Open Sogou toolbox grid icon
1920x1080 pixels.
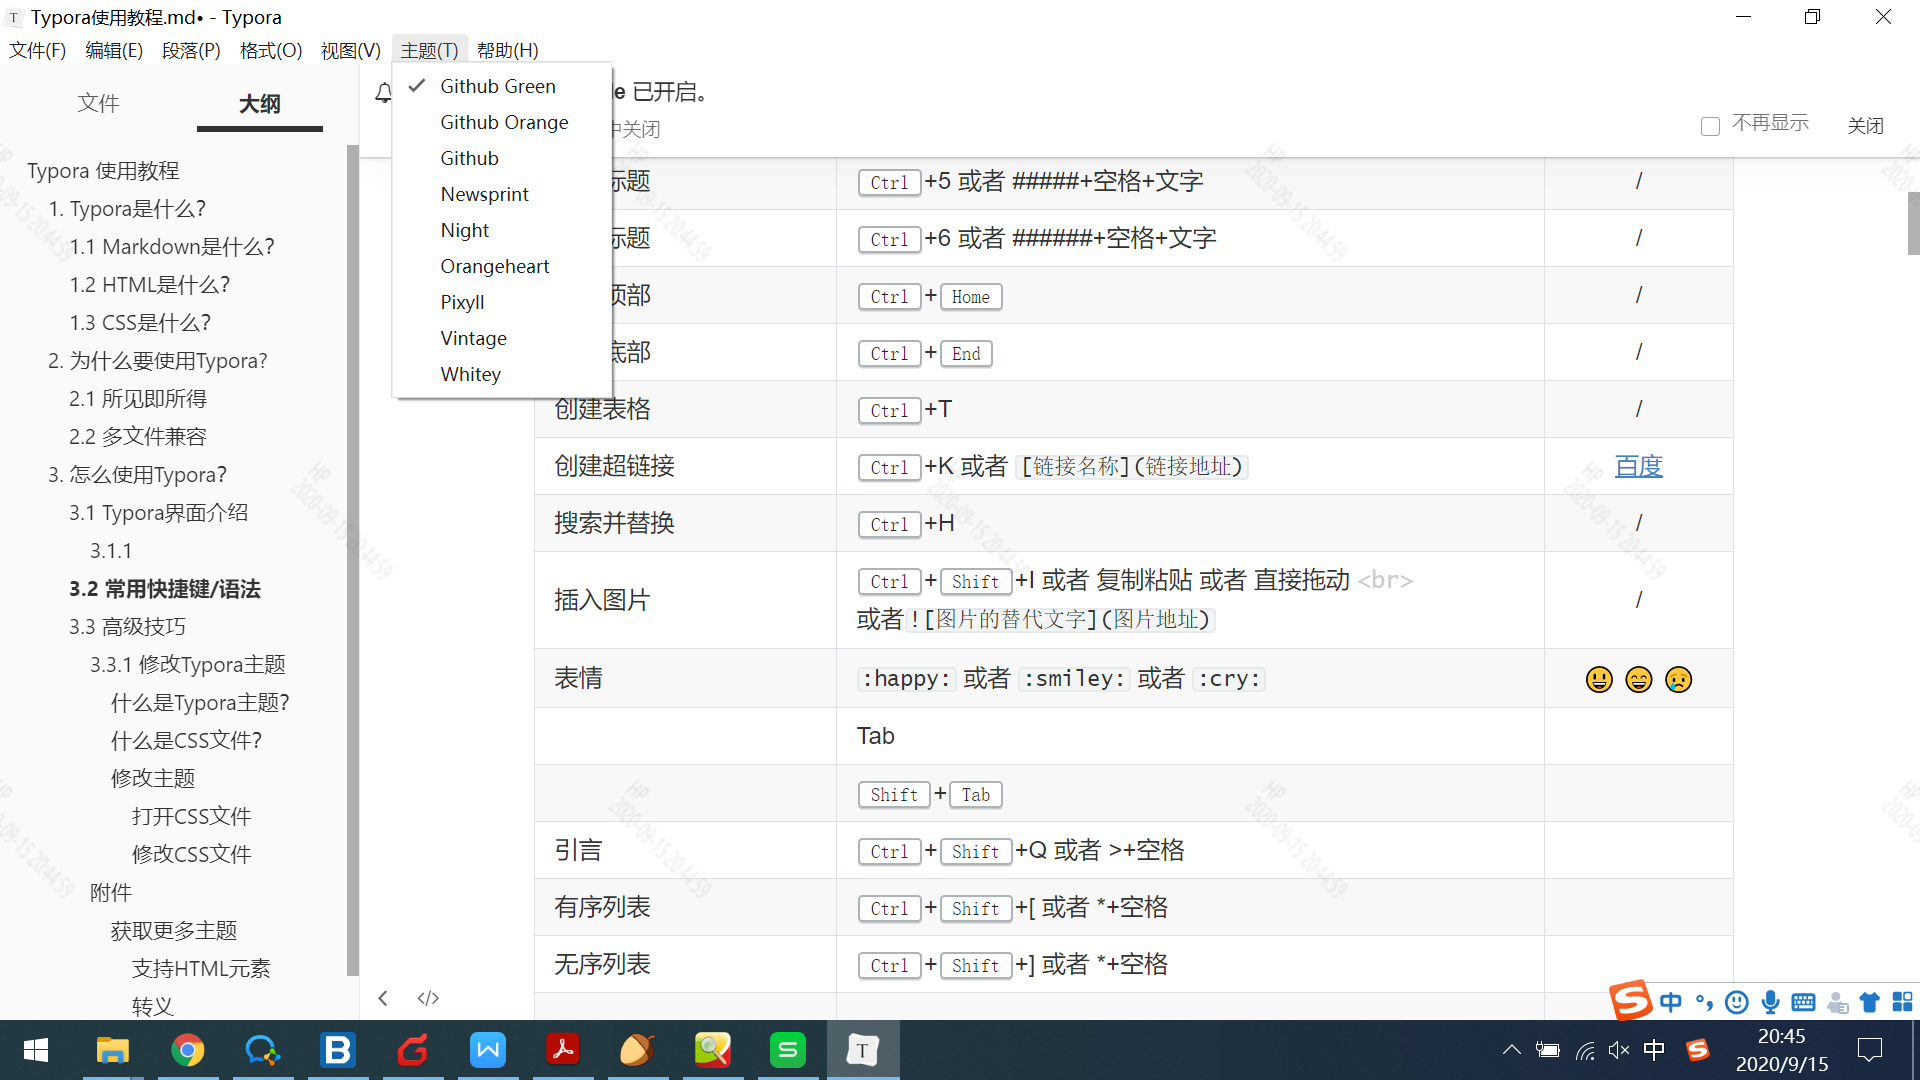[1903, 1002]
